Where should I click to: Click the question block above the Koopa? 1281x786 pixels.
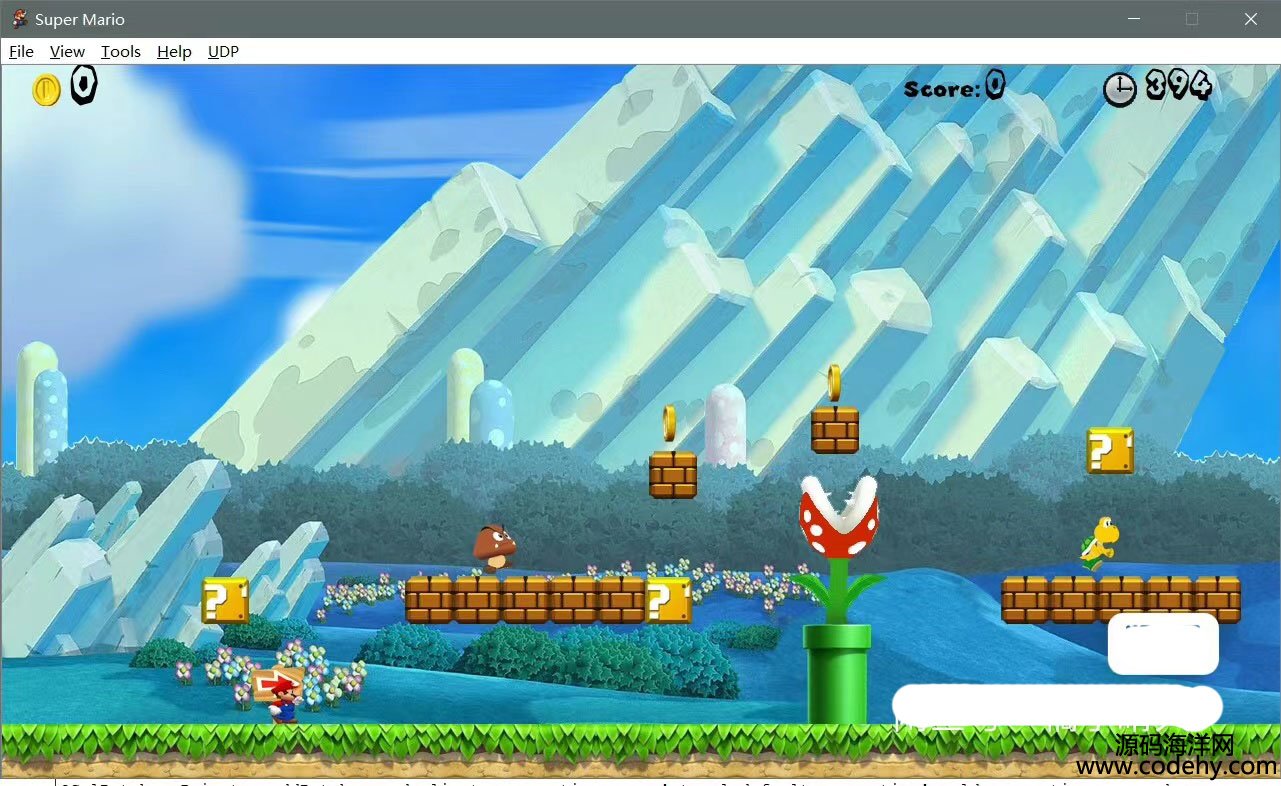[1110, 451]
